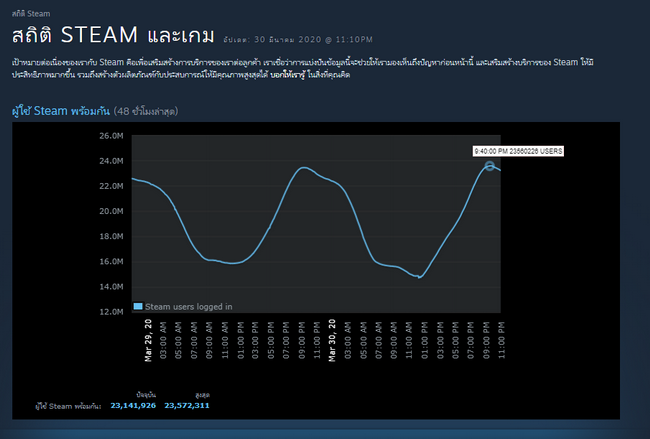Click the 'ผู้ใช้ Steam พร้อมกัน:' row label
The width and height of the screenshot is (650, 439).
click(68, 406)
